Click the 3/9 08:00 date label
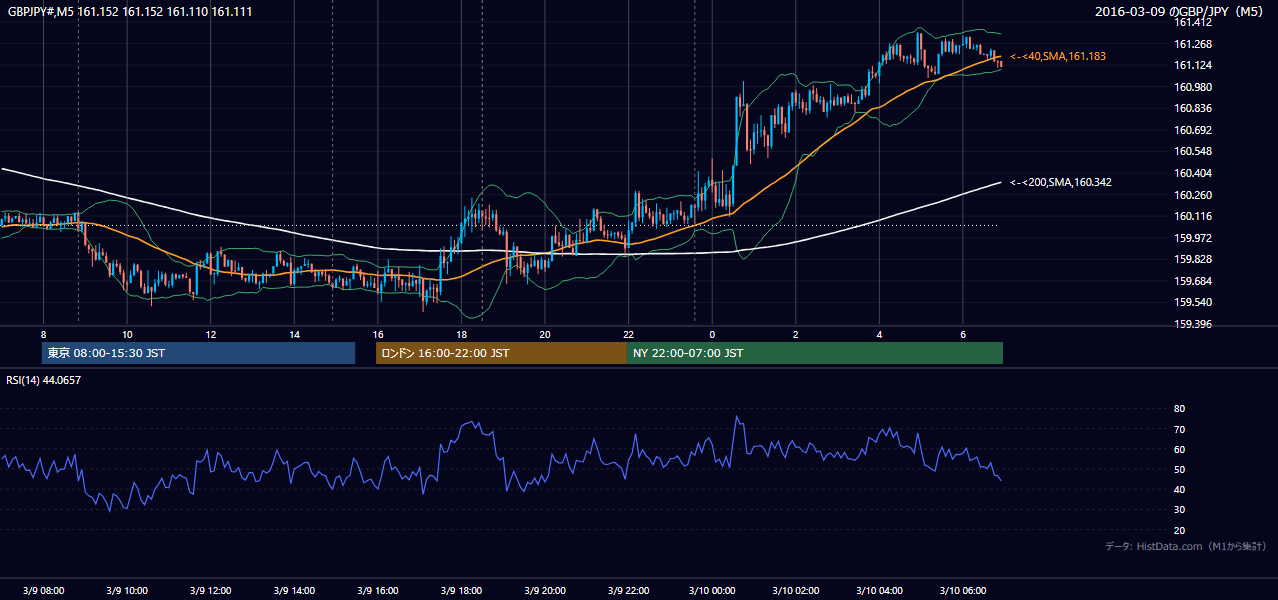The width and height of the screenshot is (1278, 600). point(42,591)
